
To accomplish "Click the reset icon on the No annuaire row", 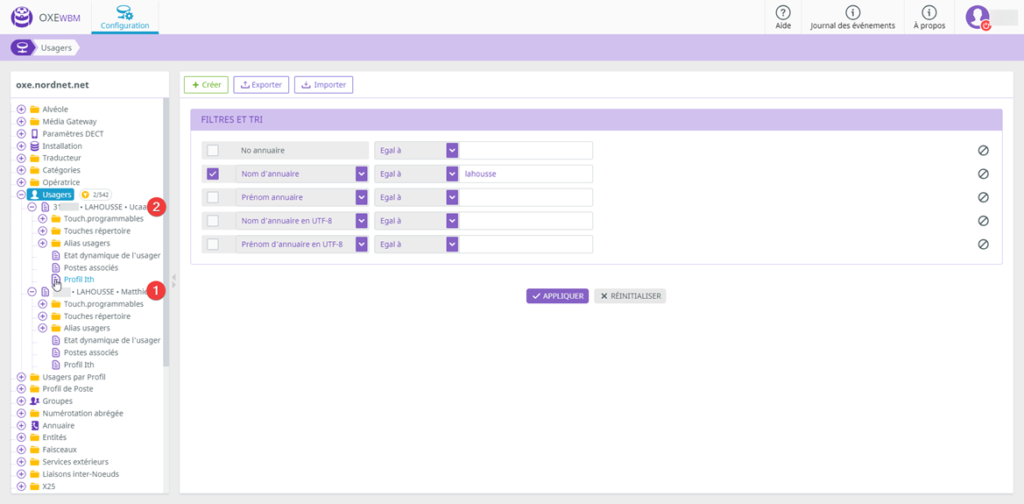I will [983, 150].
